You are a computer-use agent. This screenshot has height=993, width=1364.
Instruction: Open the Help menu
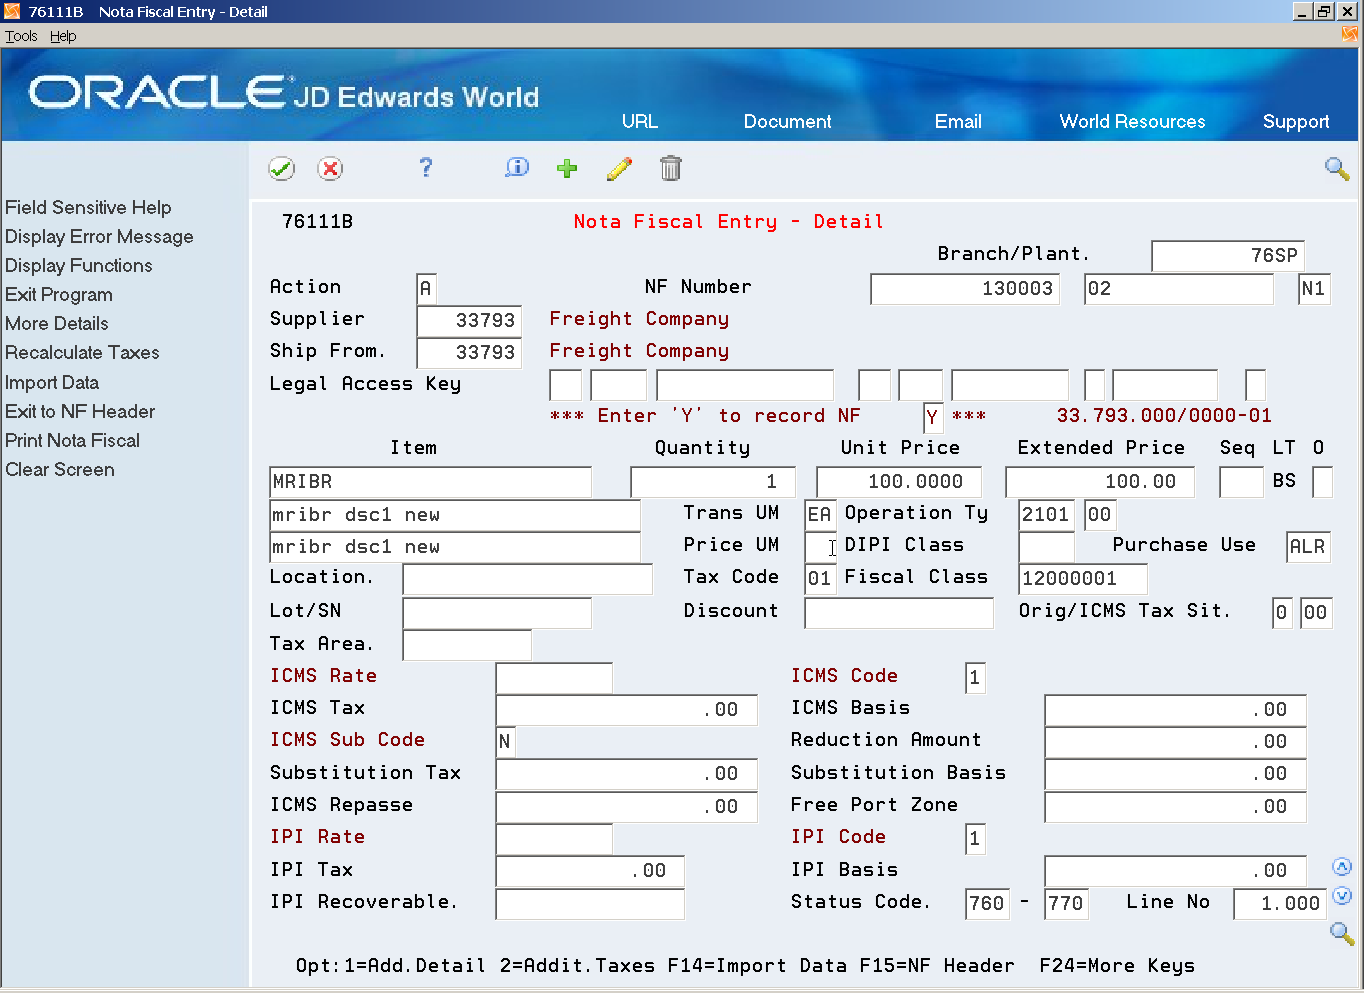[x=63, y=36]
